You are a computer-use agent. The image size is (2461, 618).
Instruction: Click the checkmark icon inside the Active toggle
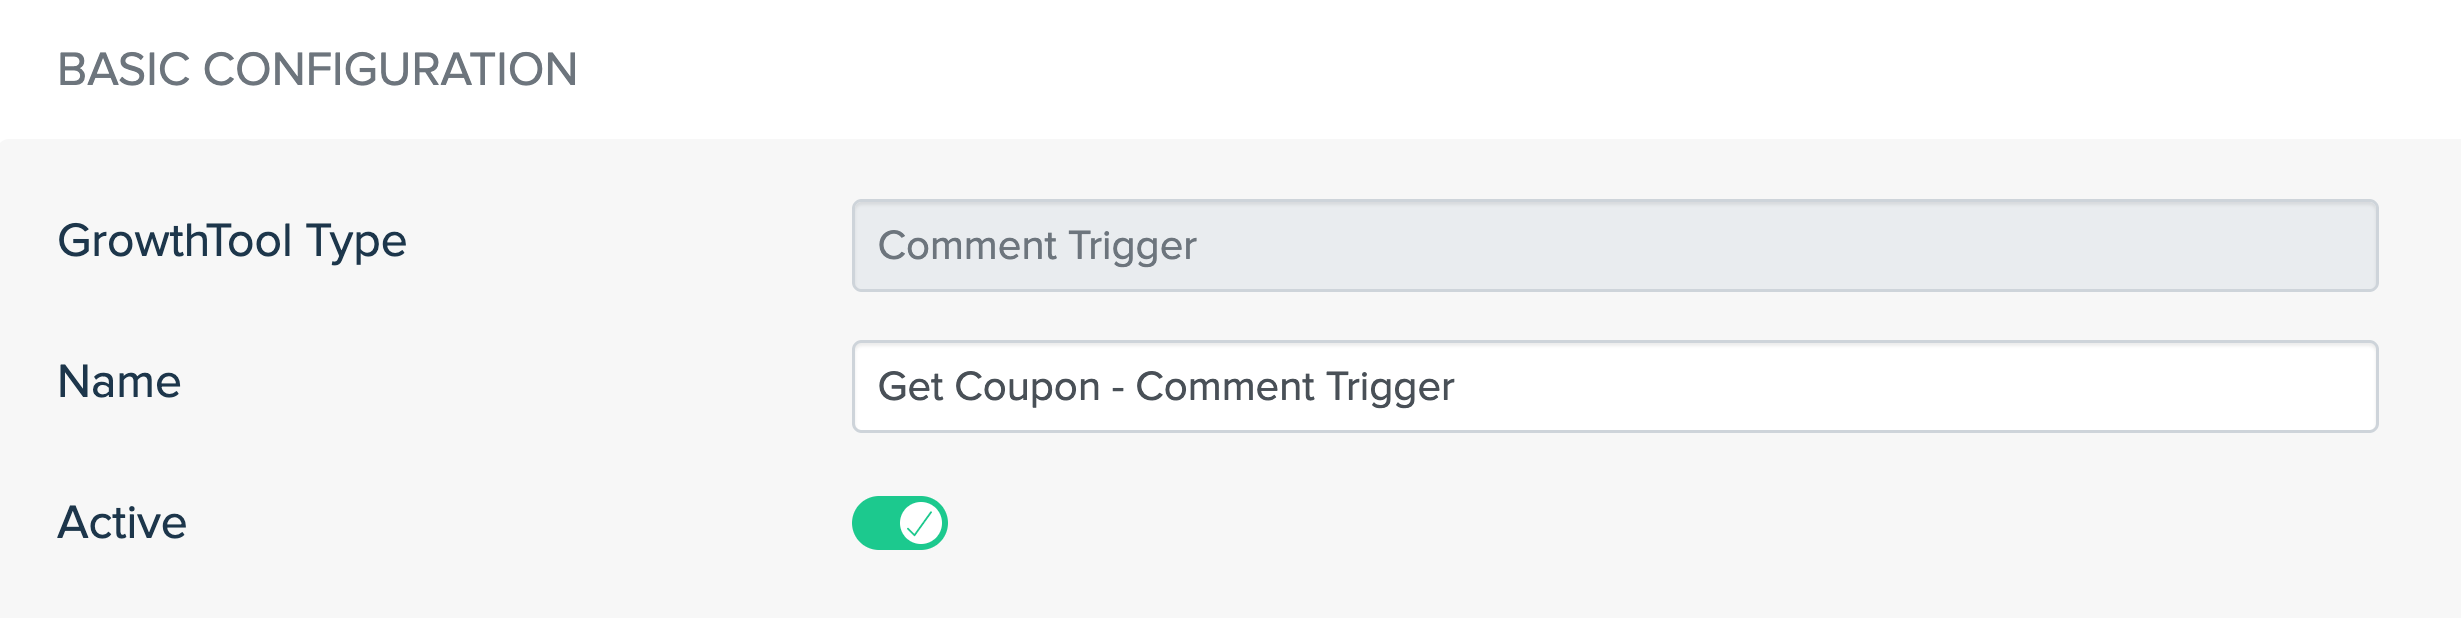pos(920,523)
